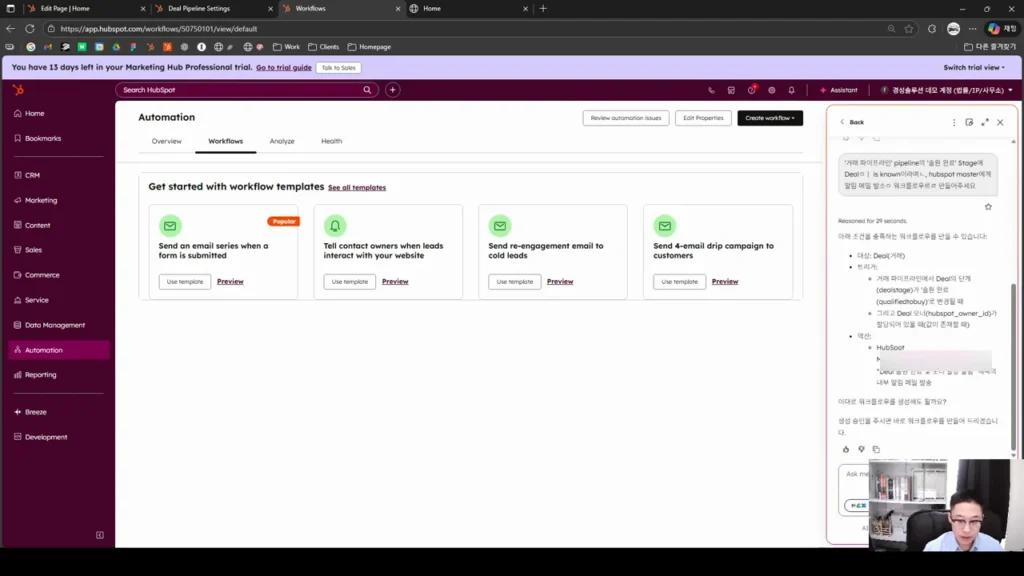
Task: Open the Homepage bookmarks folder
Action: point(369,47)
